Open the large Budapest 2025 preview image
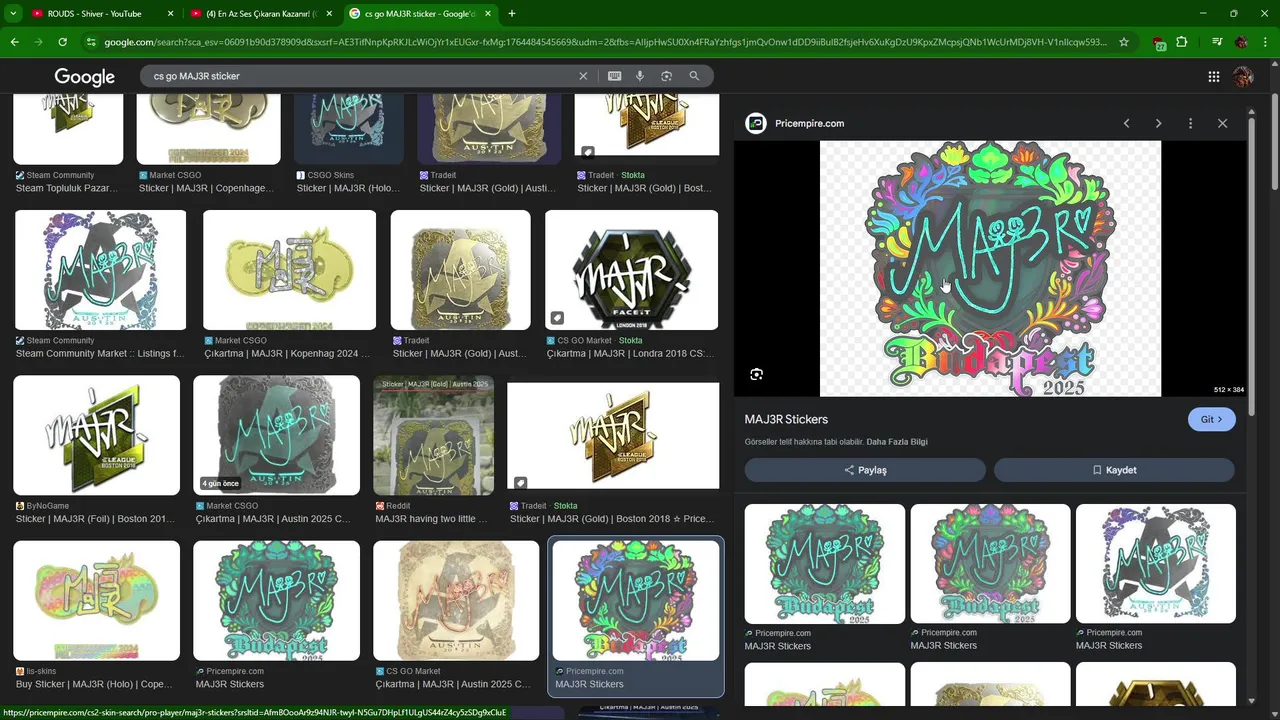The image size is (1280, 720). [x=990, y=268]
